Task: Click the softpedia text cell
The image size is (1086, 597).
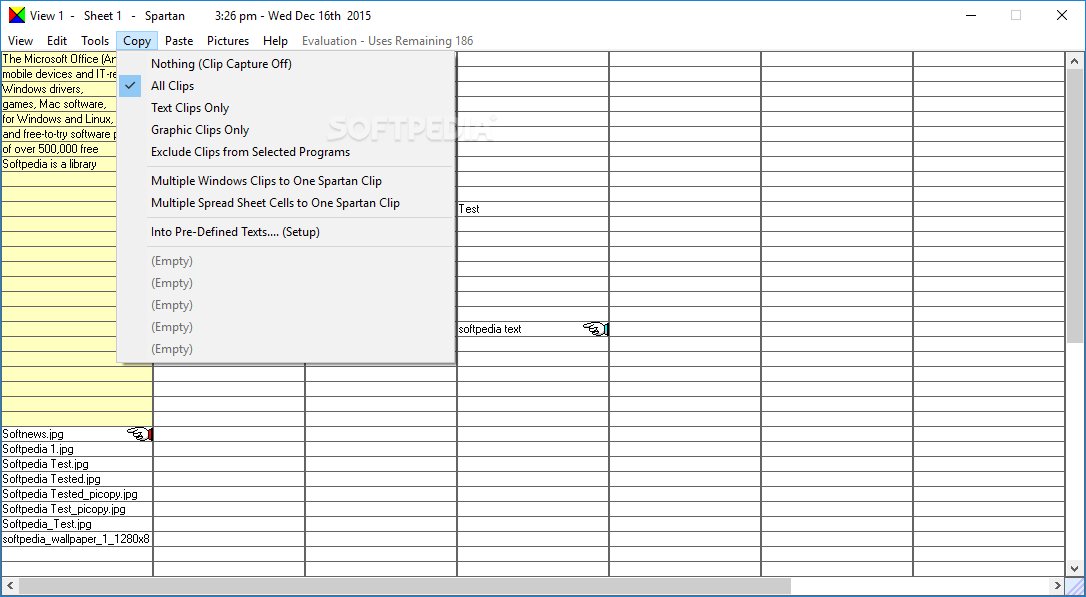Action: pos(533,329)
